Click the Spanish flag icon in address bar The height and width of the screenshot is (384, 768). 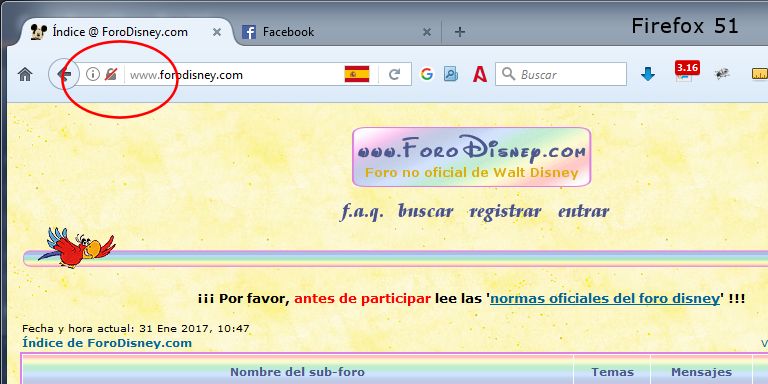[x=357, y=74]
